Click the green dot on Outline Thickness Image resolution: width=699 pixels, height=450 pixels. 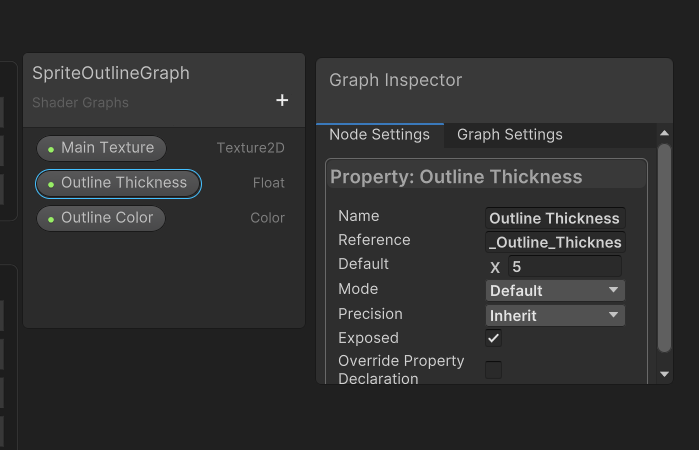click(x=51, y=184)
